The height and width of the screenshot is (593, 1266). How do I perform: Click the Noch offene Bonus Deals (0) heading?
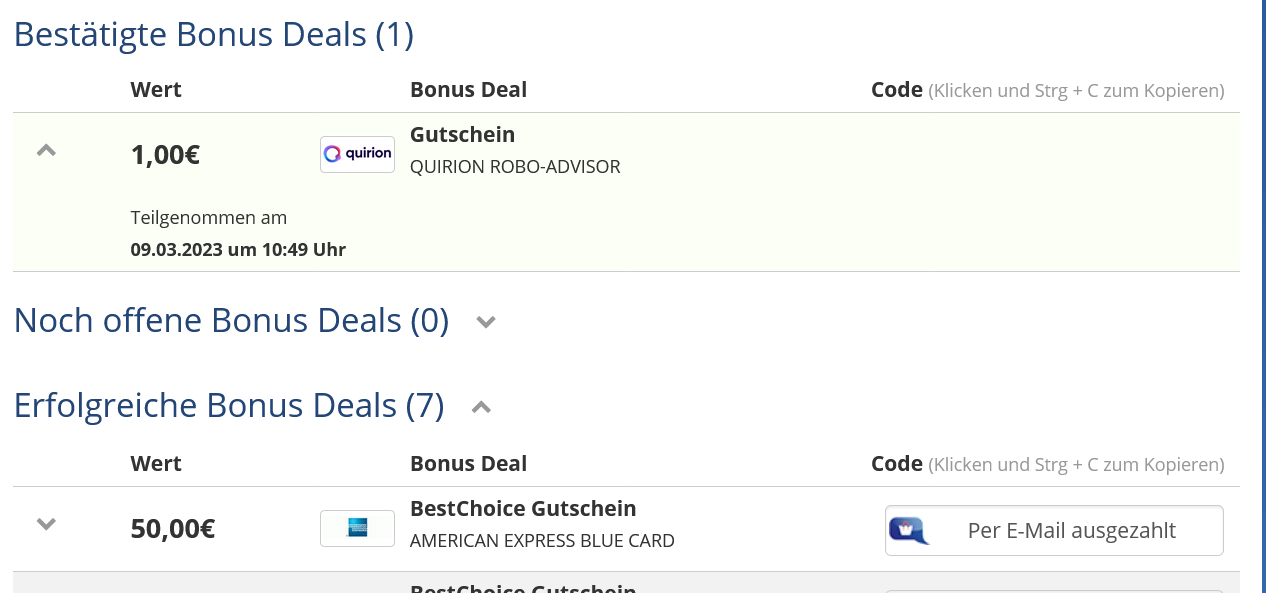click(x=231, y=320)
